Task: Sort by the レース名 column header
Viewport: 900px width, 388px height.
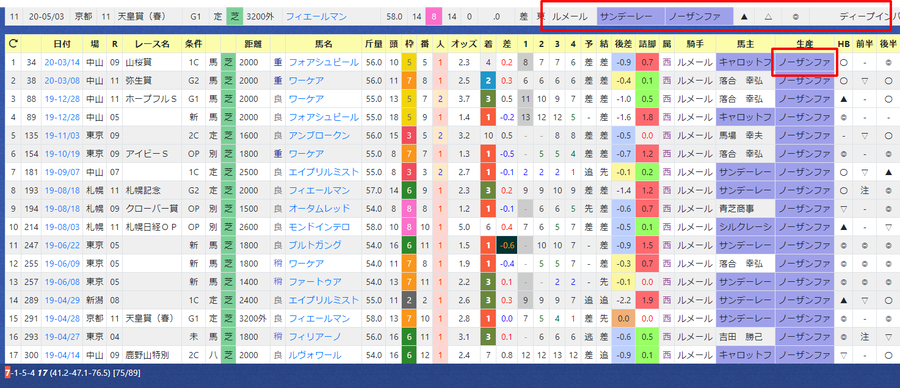Action: (153, 43)
